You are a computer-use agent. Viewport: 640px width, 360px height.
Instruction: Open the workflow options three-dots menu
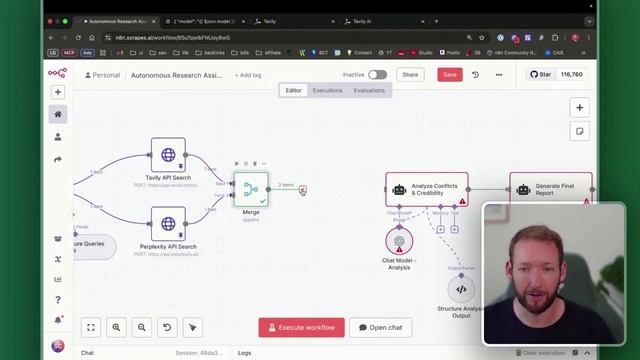click(499, 75)
